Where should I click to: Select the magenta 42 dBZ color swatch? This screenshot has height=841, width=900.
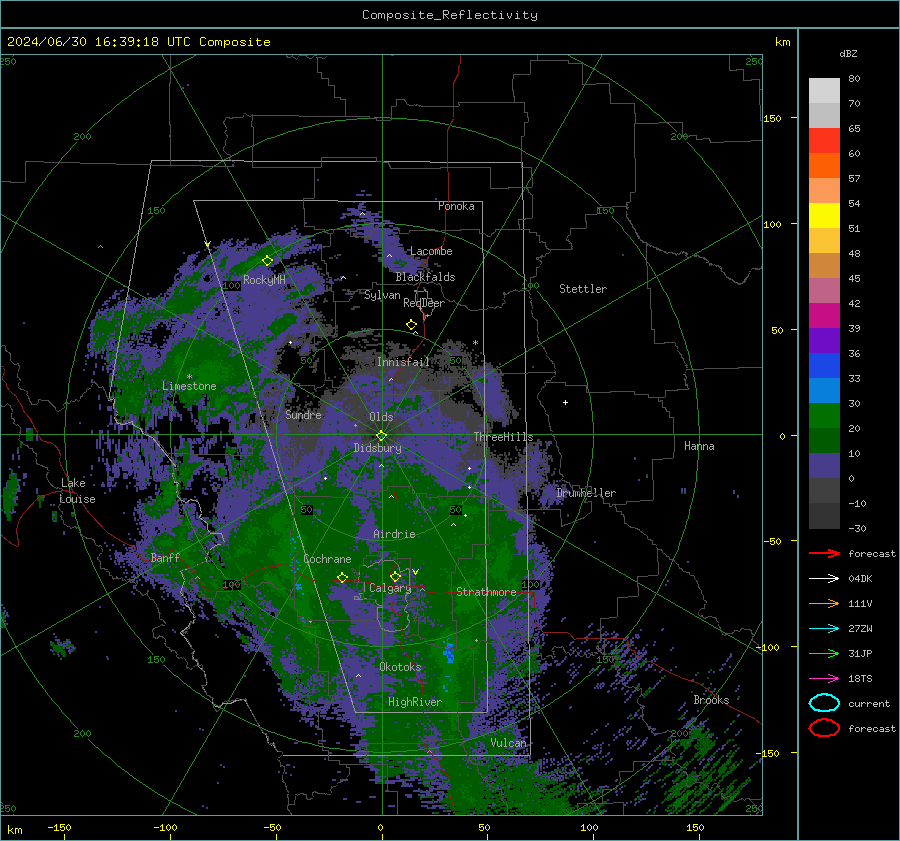point(824,315)
